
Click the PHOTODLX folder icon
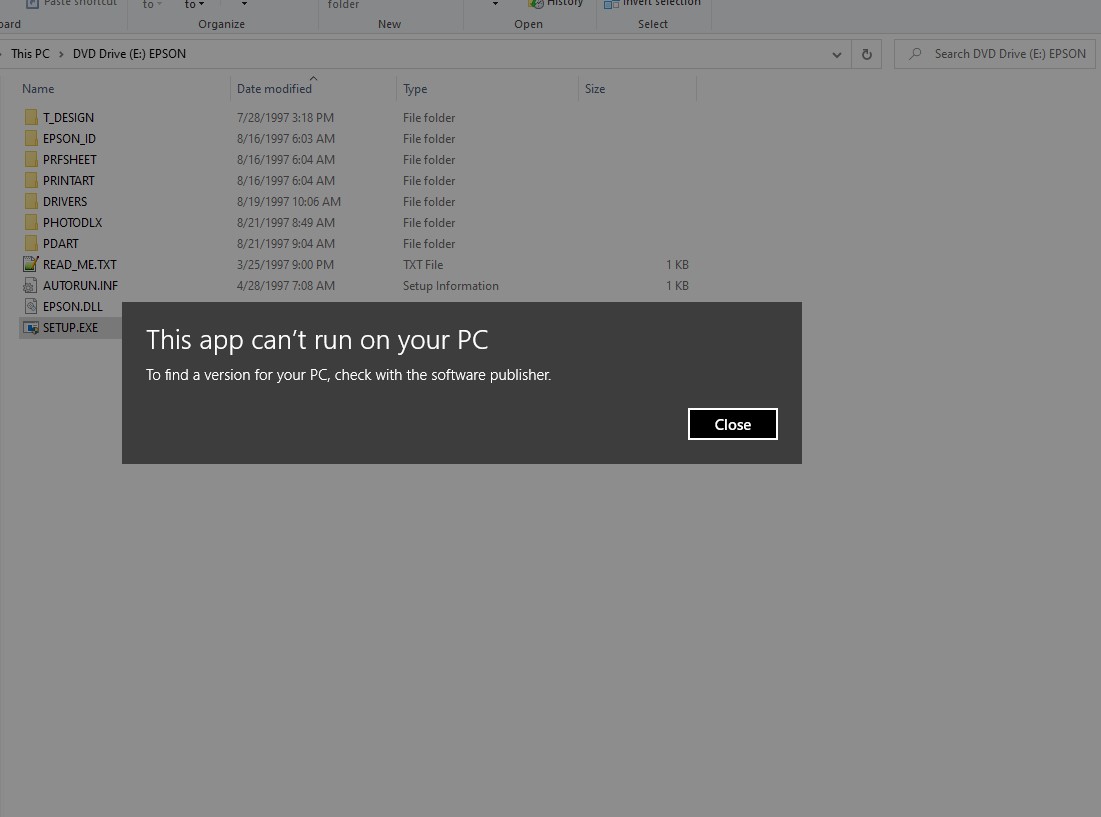pyautogui.click(x=31, y=222)
